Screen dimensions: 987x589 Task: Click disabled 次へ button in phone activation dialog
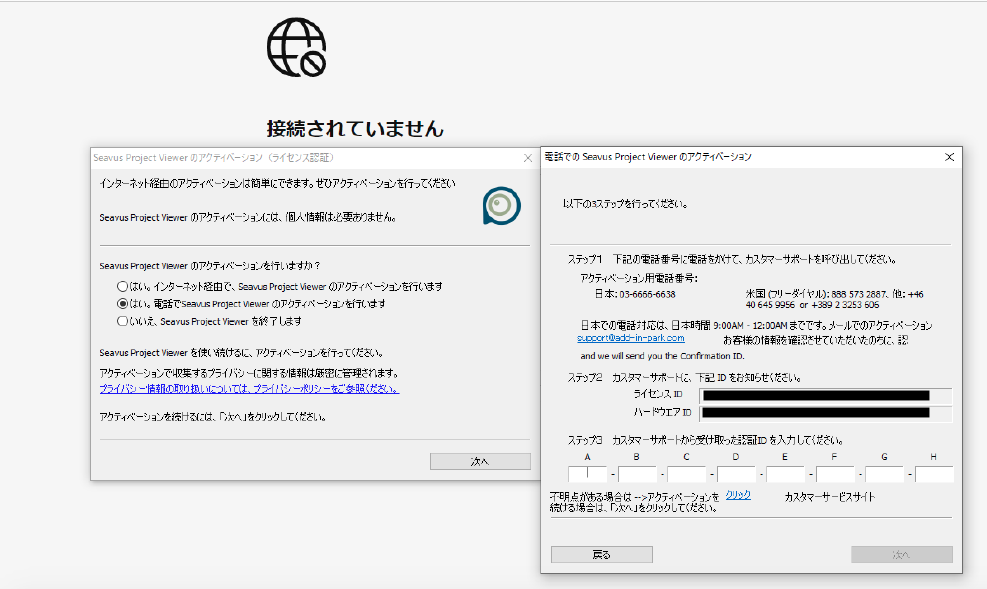pyautogui.click(x=901, y=554)
